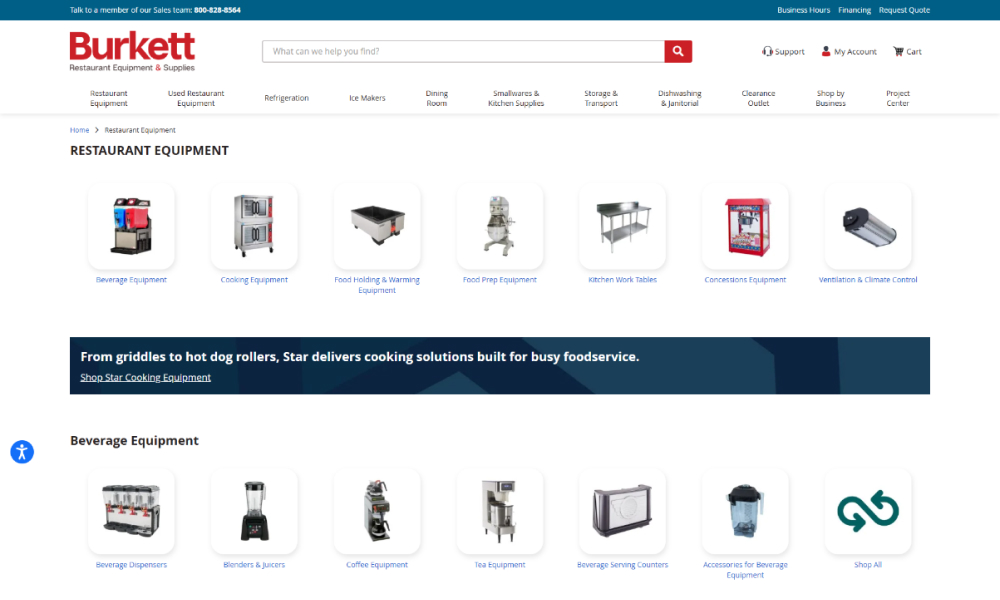Go to Home via the breadcrumb
Image resolution: width=1000 pixels, height=600 pixels.
[79, 130]
